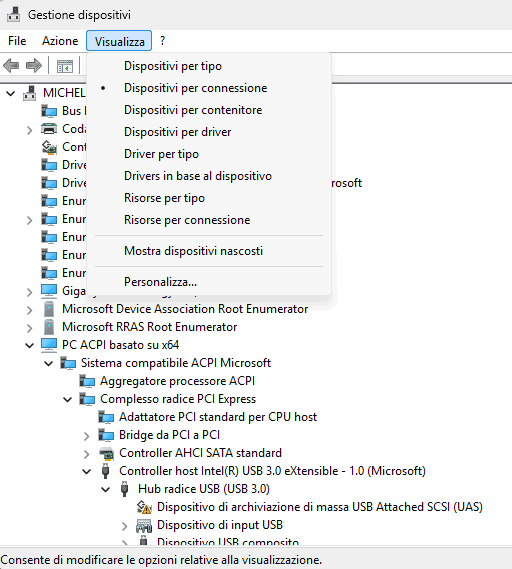Select Adattatore PCI standard per CPU host
512x569 pixels.
pos(218,417)
